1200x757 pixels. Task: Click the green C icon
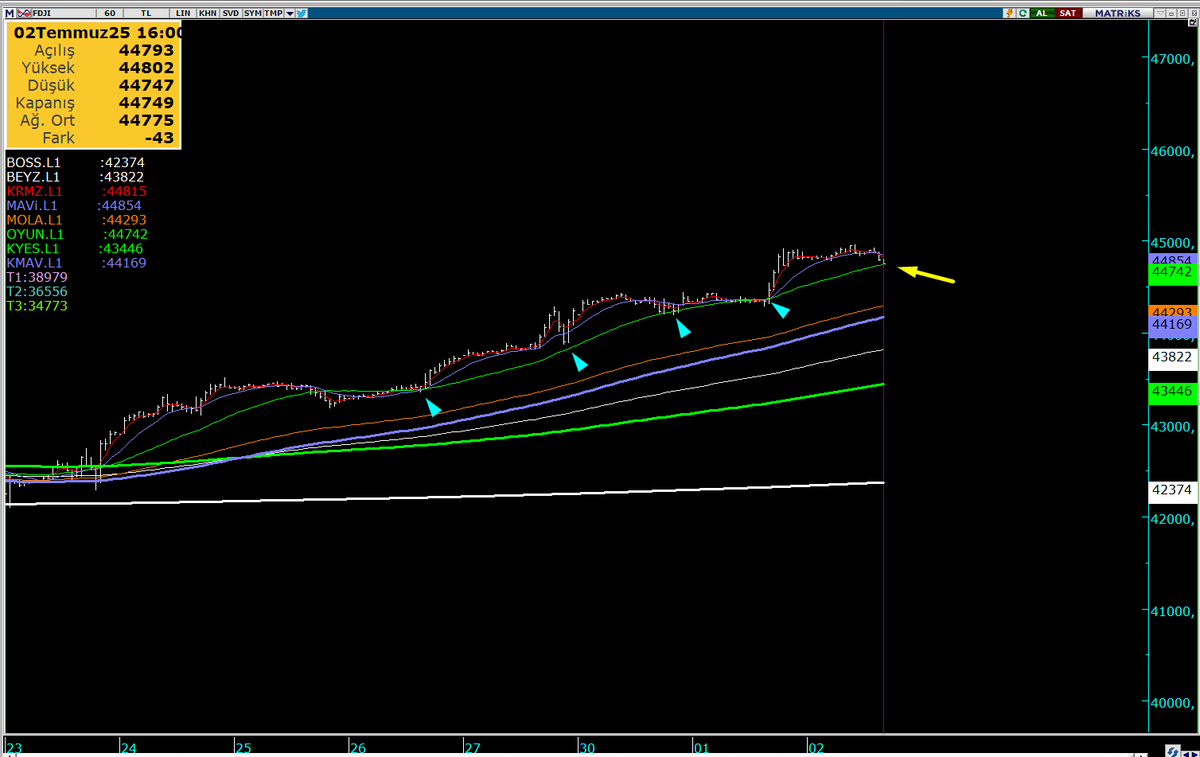[x=1022, y=13]
